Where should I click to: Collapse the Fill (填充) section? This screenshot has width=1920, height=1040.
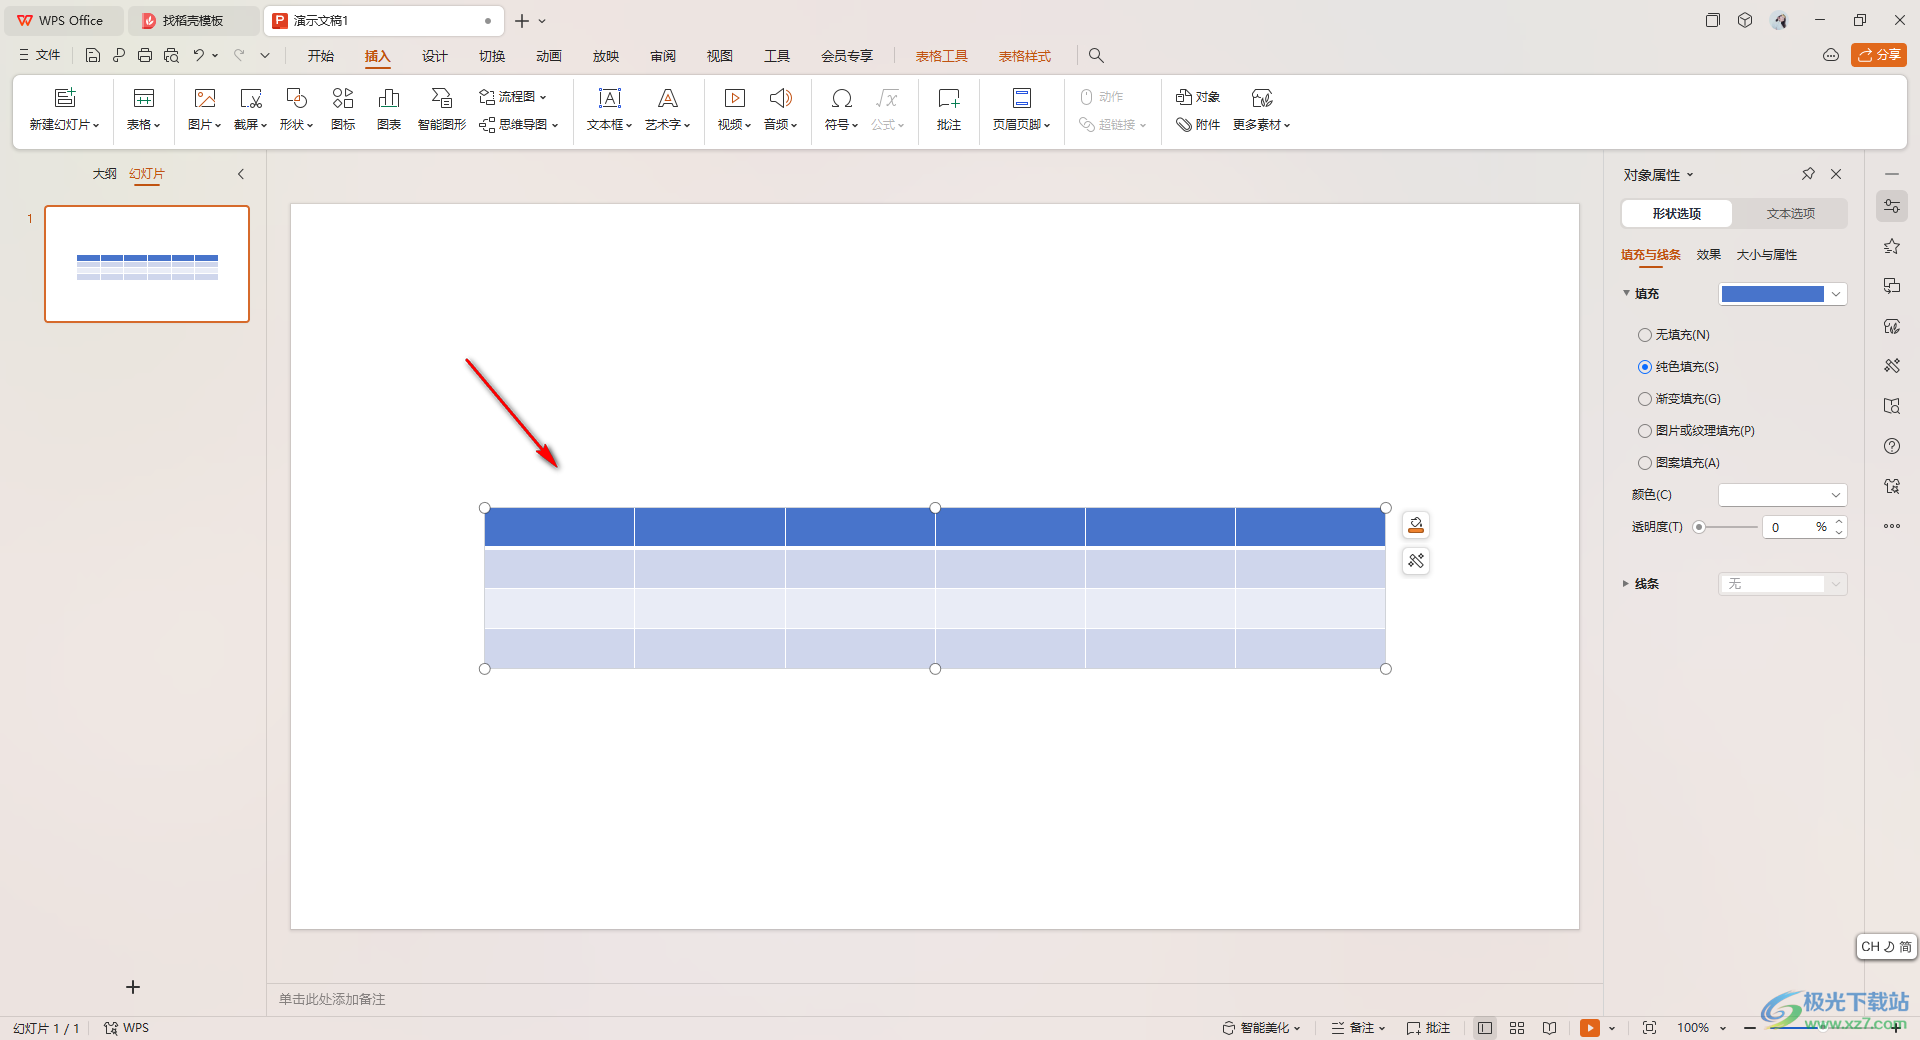click(1626, 293)
